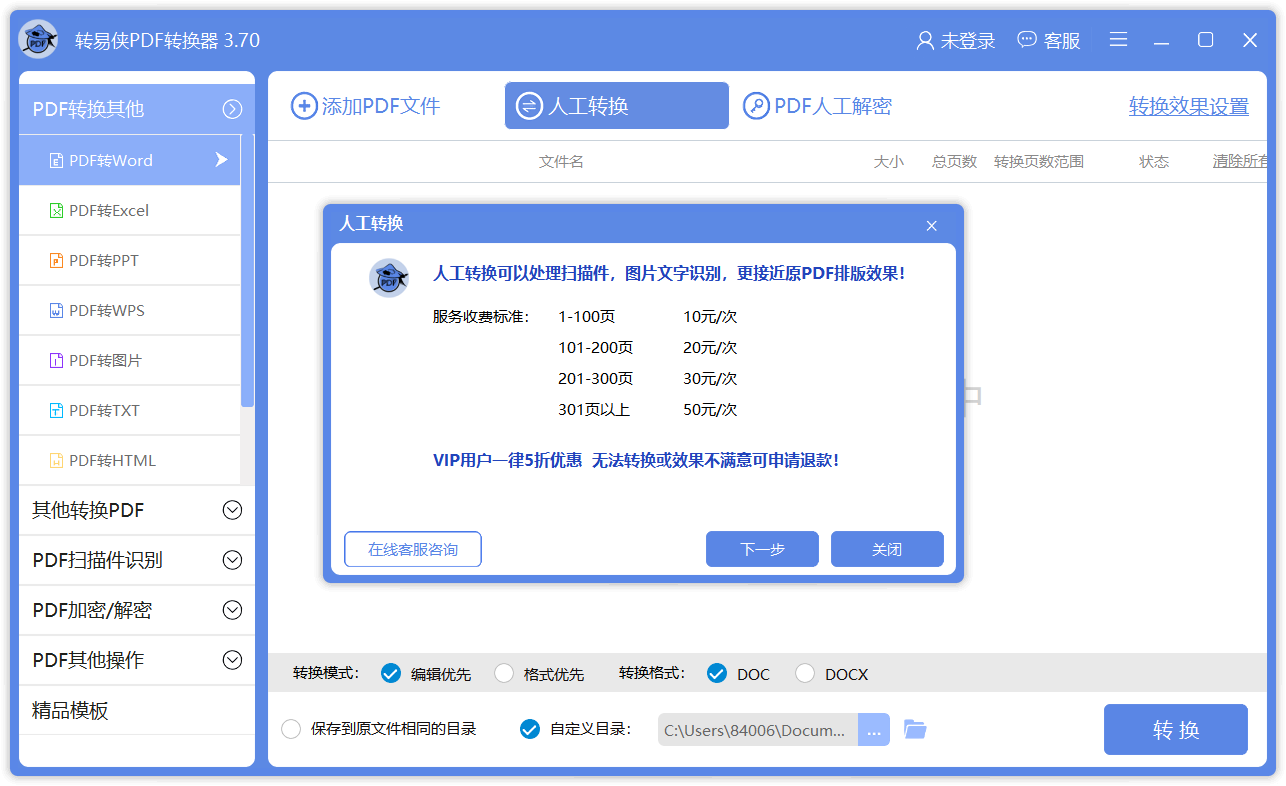The width and height of the screenshot is (1286, 786).
Task: Open 精品模板 in sidebar
Action: point(137,710)
